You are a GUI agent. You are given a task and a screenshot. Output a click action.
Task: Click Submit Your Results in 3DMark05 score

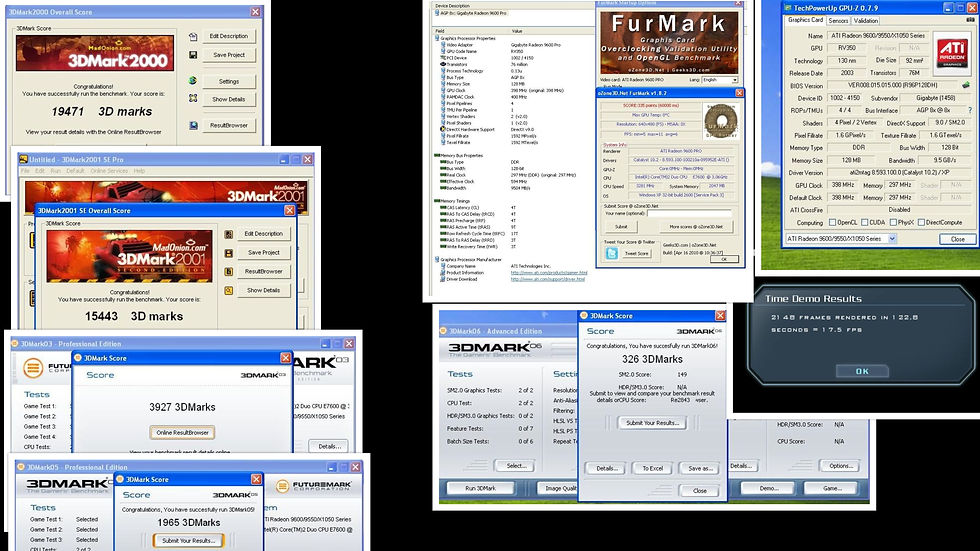pyautogui.click(x=188, y=540)
